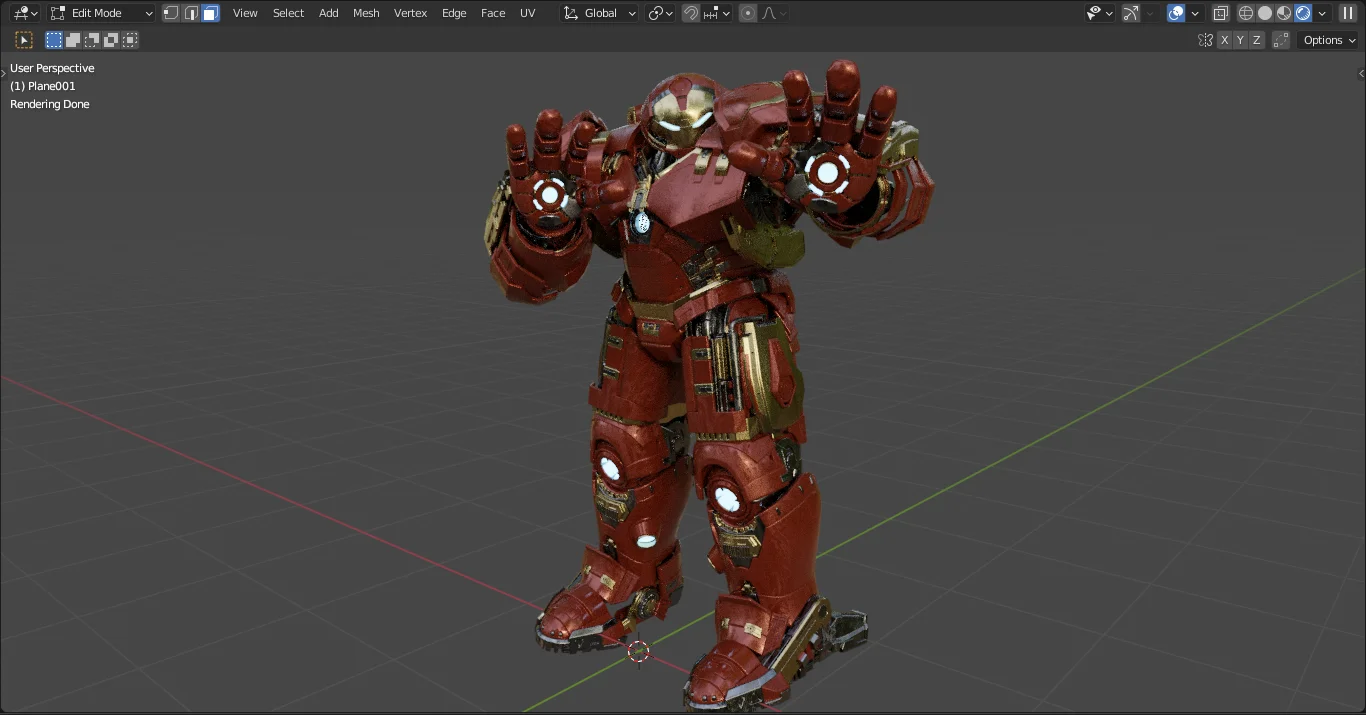This screenshot has height=715, width=1366.
Task: Click the pause rendering button
Action: point(1348,13)
